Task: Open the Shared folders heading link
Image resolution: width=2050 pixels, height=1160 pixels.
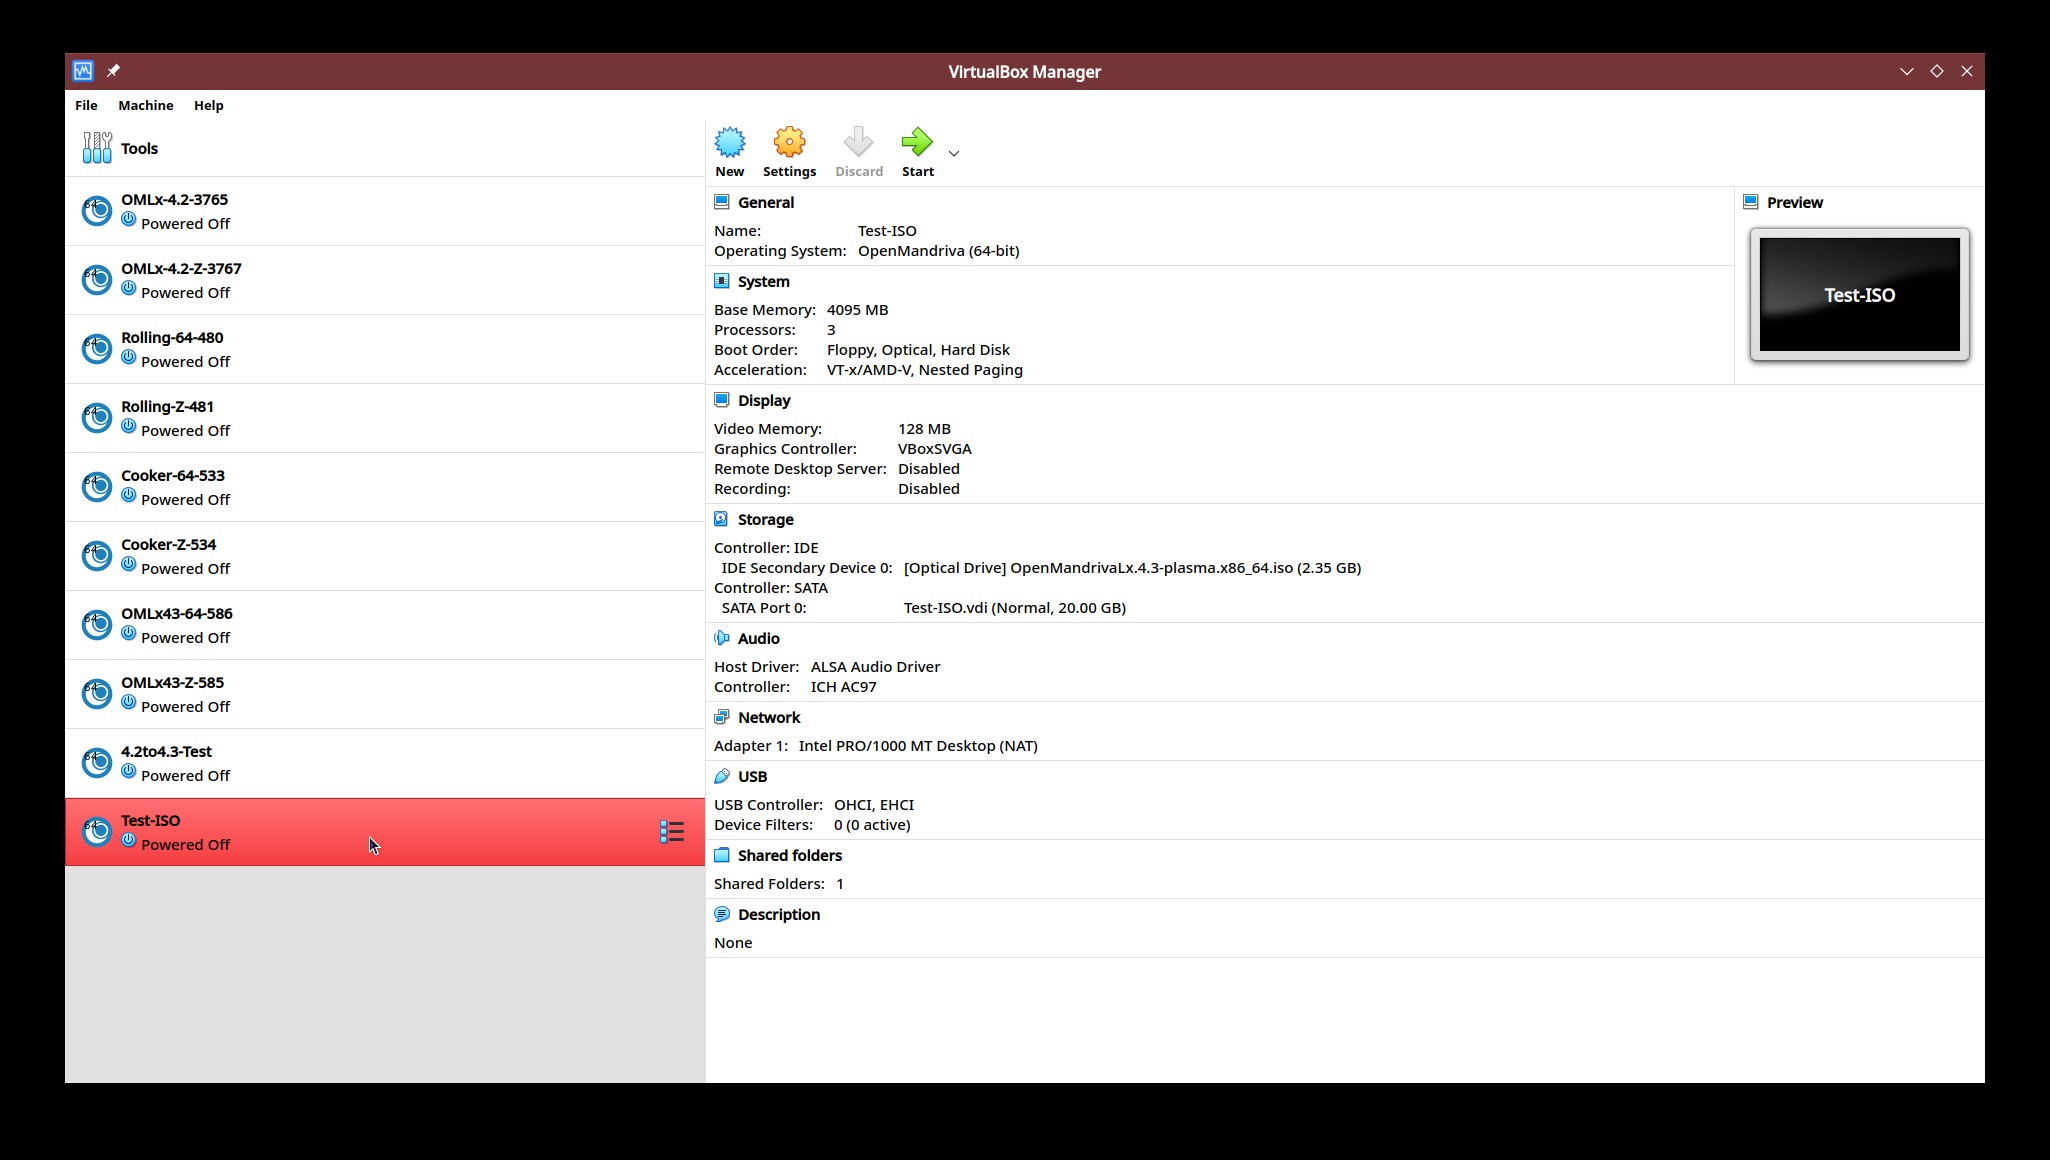Action: tap(790, 855)
